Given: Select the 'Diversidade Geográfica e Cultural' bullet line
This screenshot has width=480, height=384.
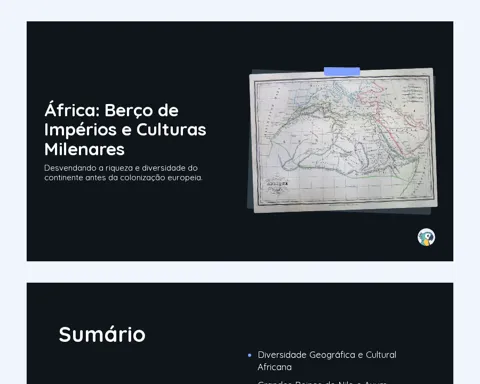Looking at the screenshot, I should click(x=327, y=355).
